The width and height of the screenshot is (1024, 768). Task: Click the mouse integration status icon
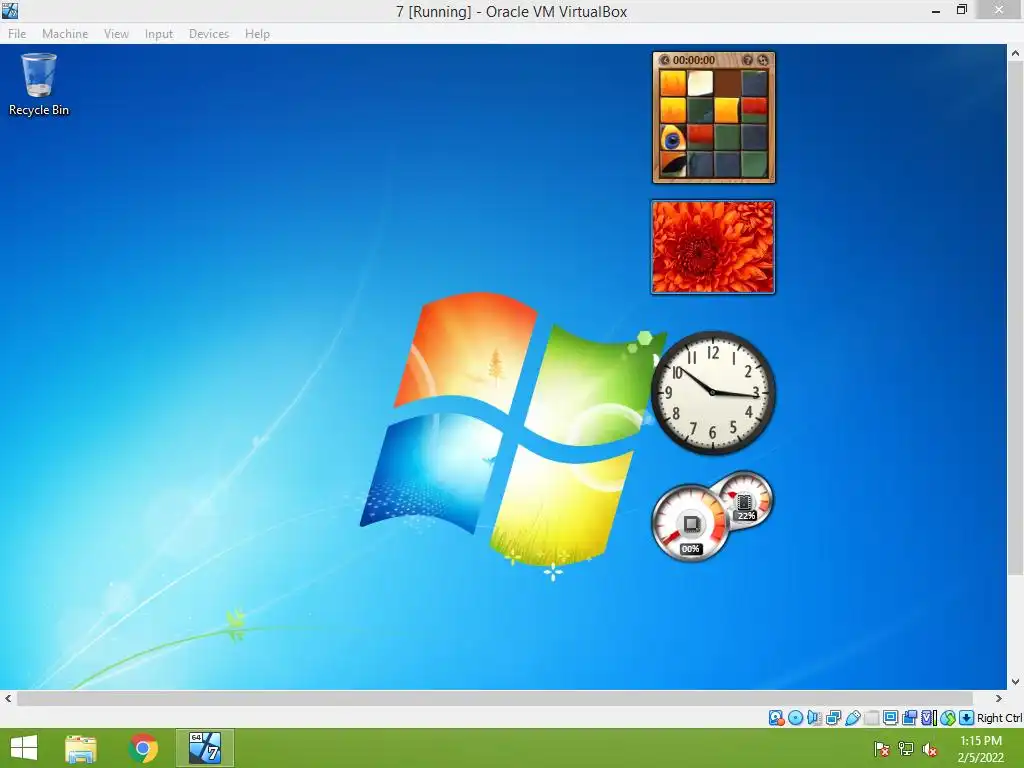[x=948, y=718]
